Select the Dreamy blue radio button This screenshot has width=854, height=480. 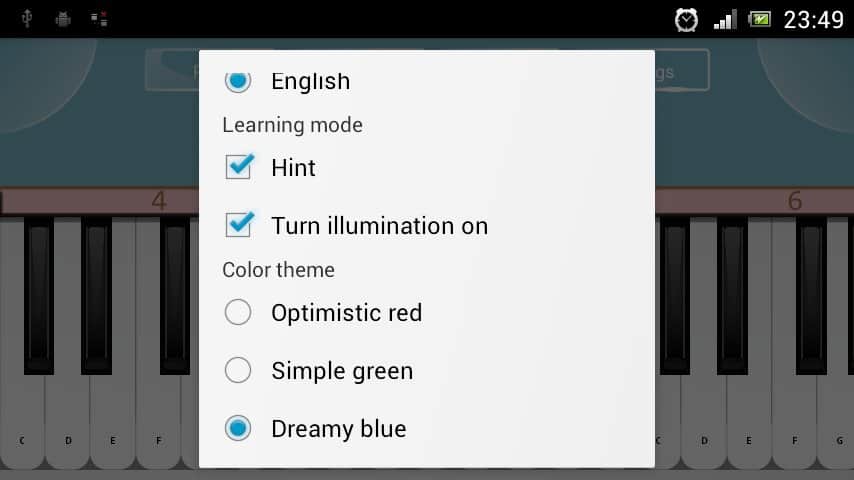click(238, 429)
